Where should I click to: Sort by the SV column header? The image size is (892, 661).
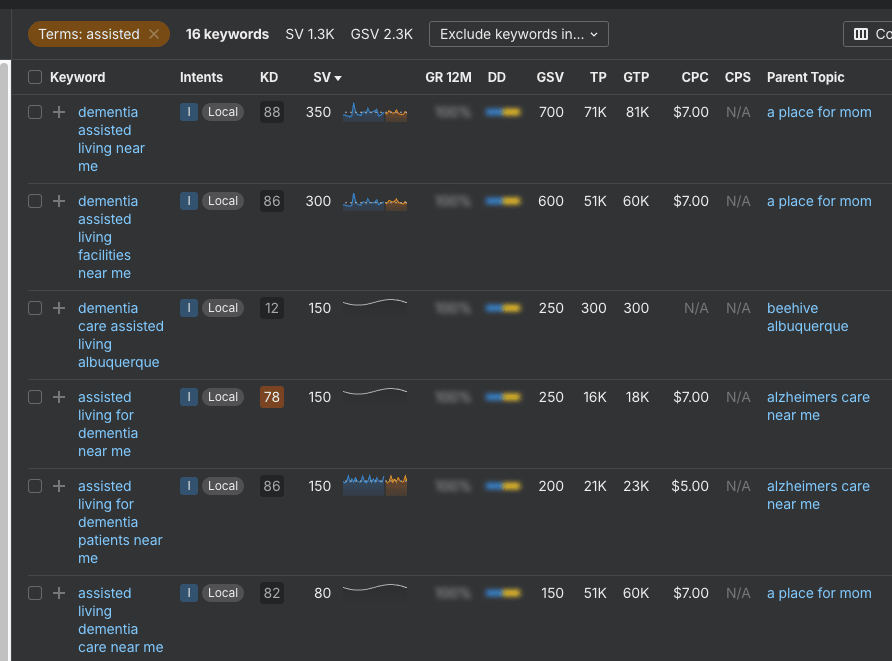(x=323, y=77)
